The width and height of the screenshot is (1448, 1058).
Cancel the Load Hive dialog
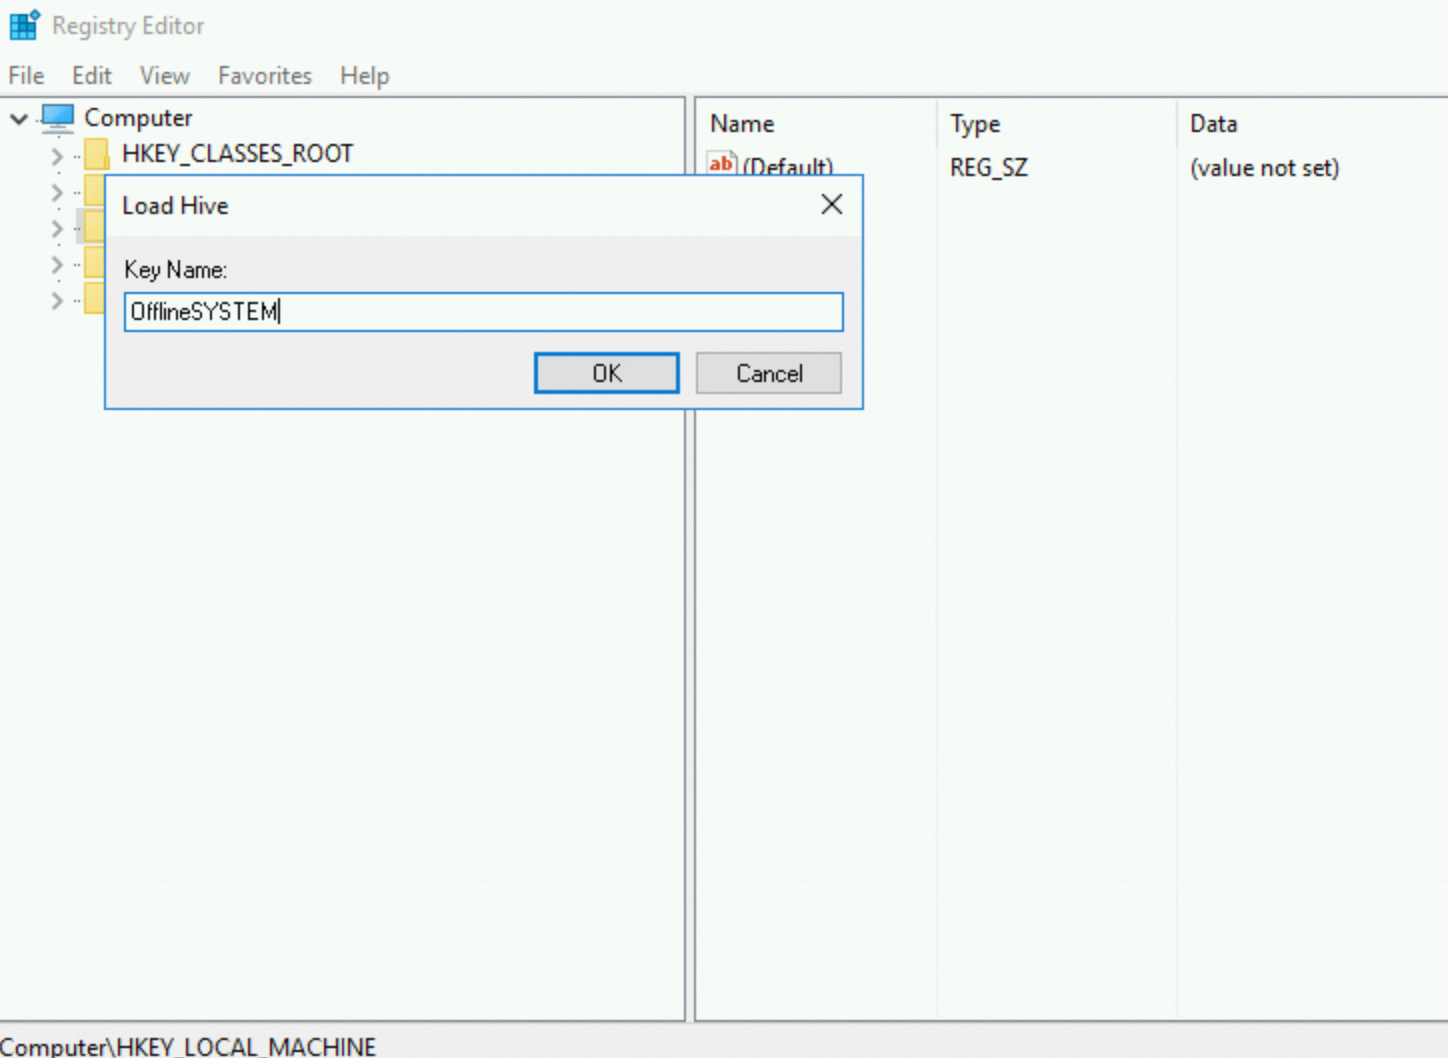[x=769, y=373]
